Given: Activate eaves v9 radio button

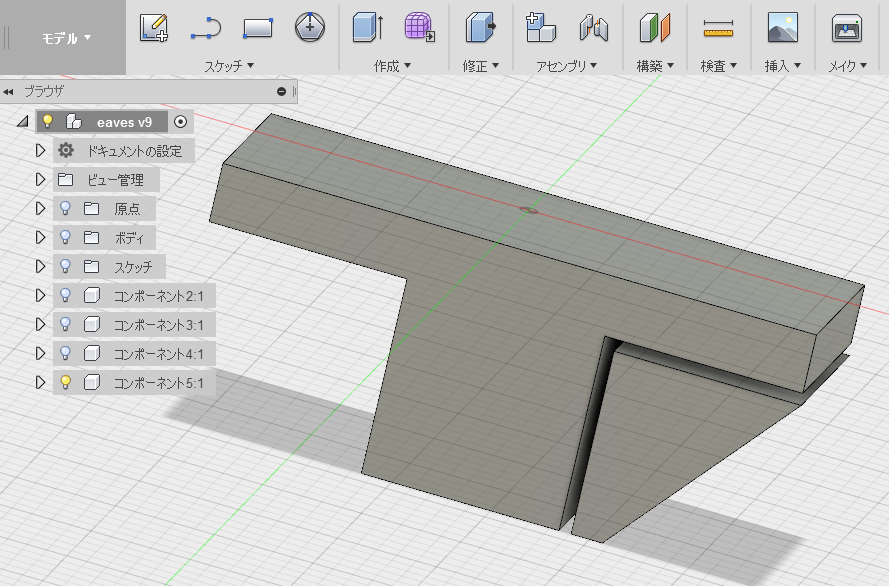Looking at the screenshot, I should [x=180, y=121].
